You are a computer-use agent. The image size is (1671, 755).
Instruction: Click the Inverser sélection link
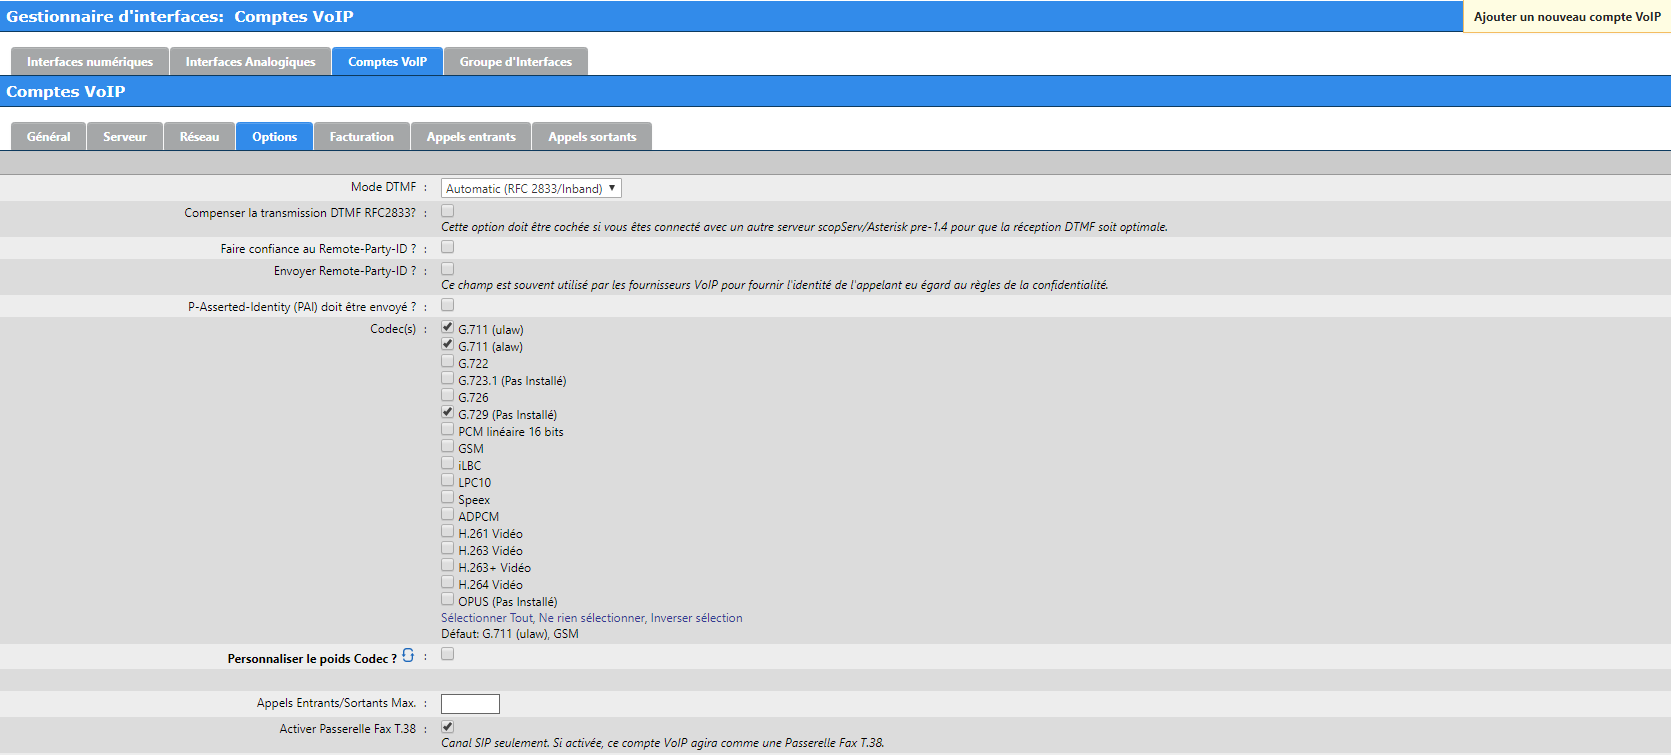pyautogui.click(x=697, y=618)
